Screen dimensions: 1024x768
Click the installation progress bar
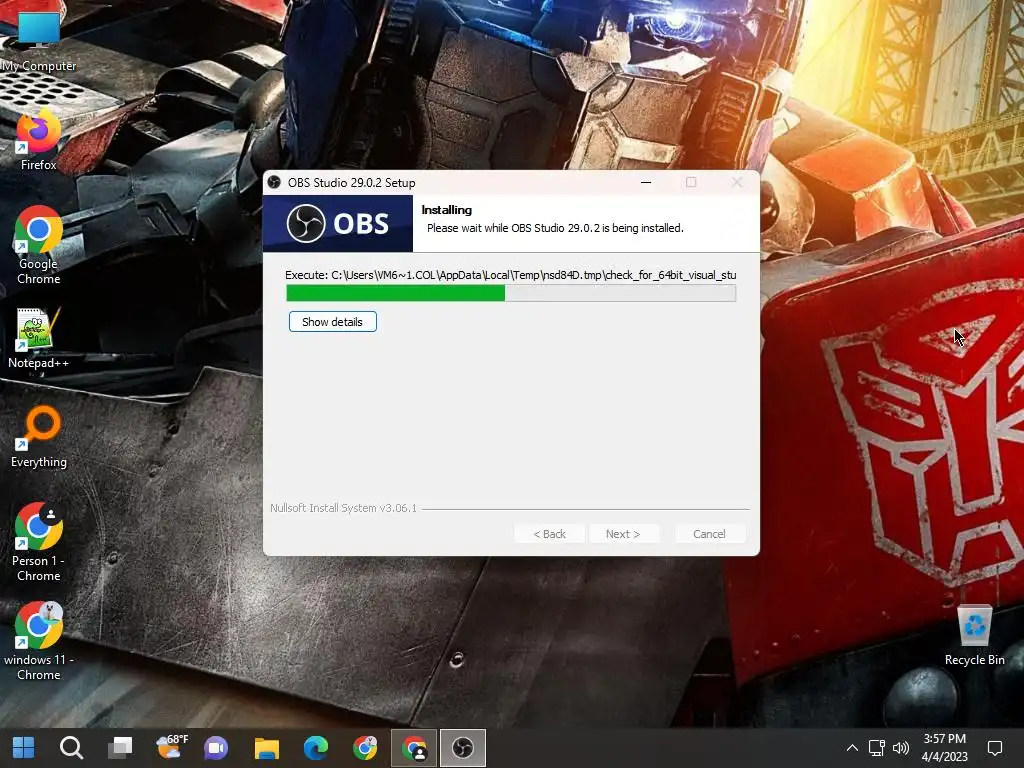(511, 293)
